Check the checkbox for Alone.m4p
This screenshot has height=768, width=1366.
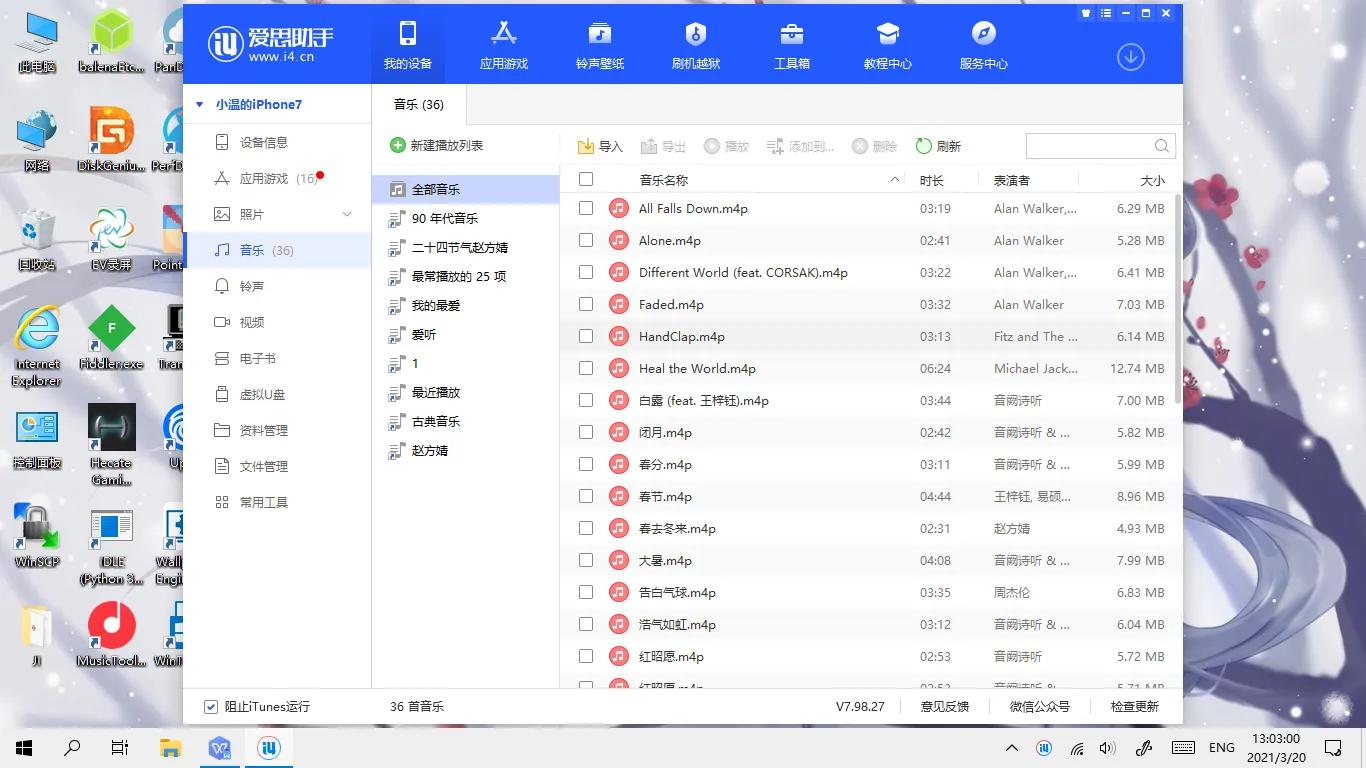click(585, 240)
